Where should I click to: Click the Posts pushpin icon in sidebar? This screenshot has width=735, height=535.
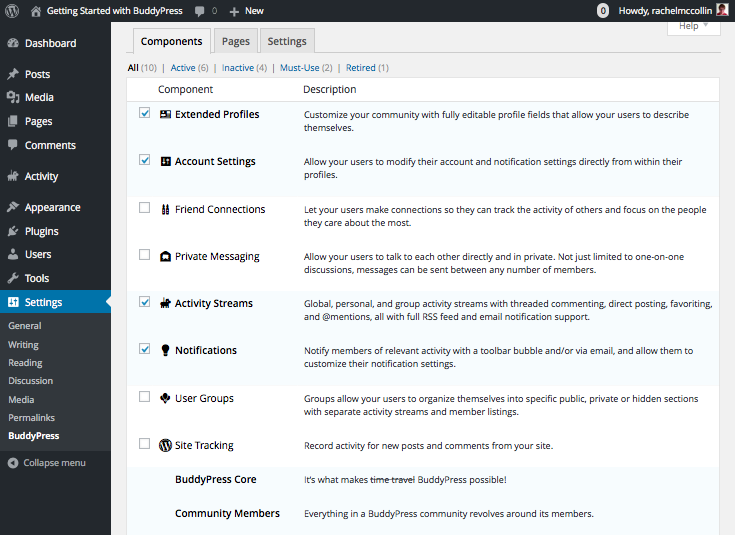click(13, 74)
